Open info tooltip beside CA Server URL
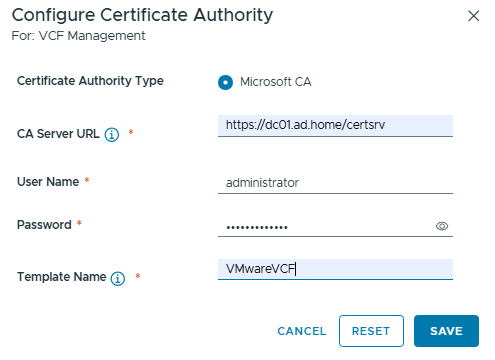Viewport: 495px width, 360px height. click(112, 135)
